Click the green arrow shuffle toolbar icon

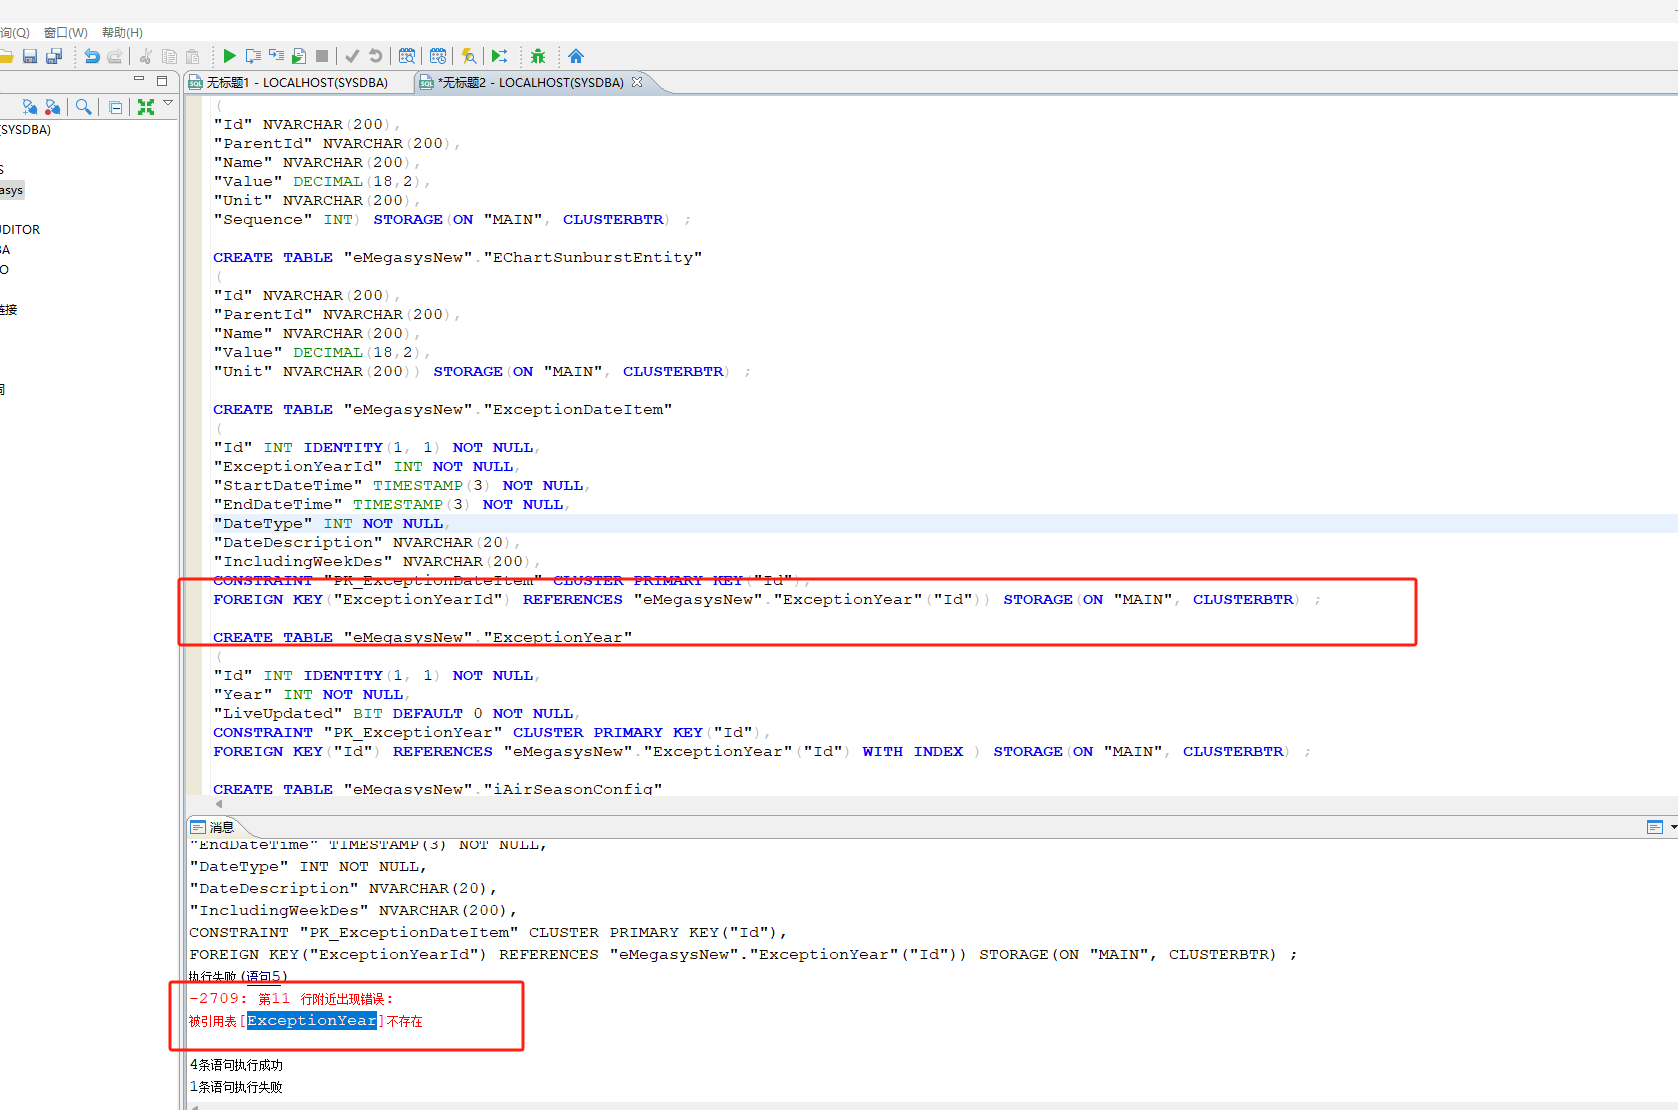[x=500, y=56]
